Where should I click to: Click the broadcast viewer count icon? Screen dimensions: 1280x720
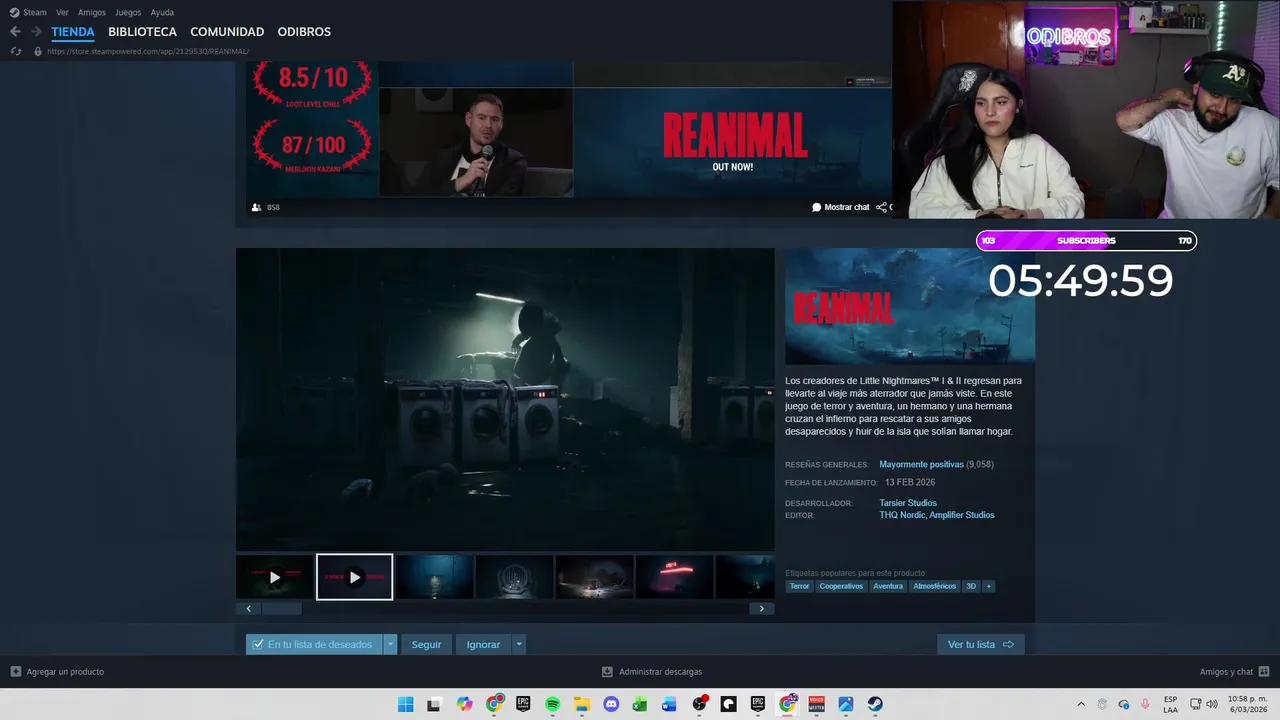click(257, 207)
